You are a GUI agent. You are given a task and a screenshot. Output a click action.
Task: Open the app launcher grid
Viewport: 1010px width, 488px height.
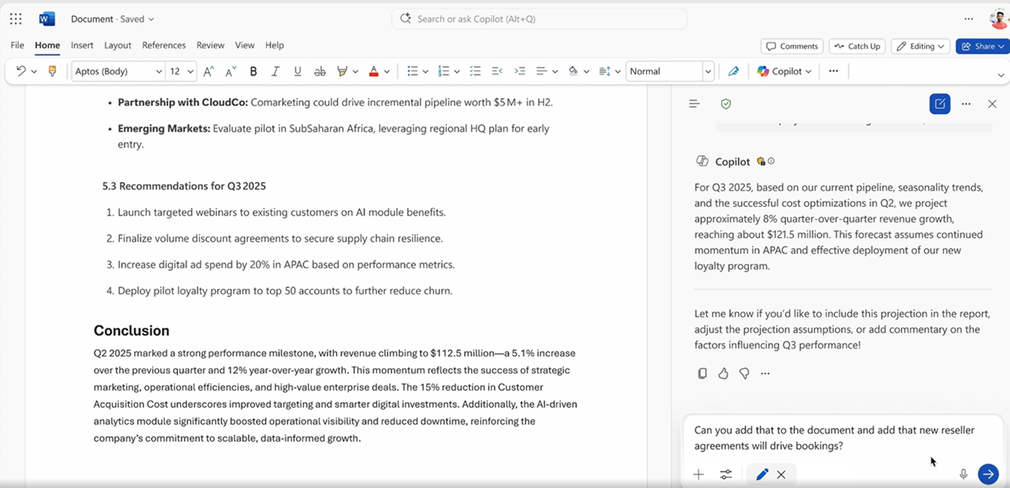(16, 19)
